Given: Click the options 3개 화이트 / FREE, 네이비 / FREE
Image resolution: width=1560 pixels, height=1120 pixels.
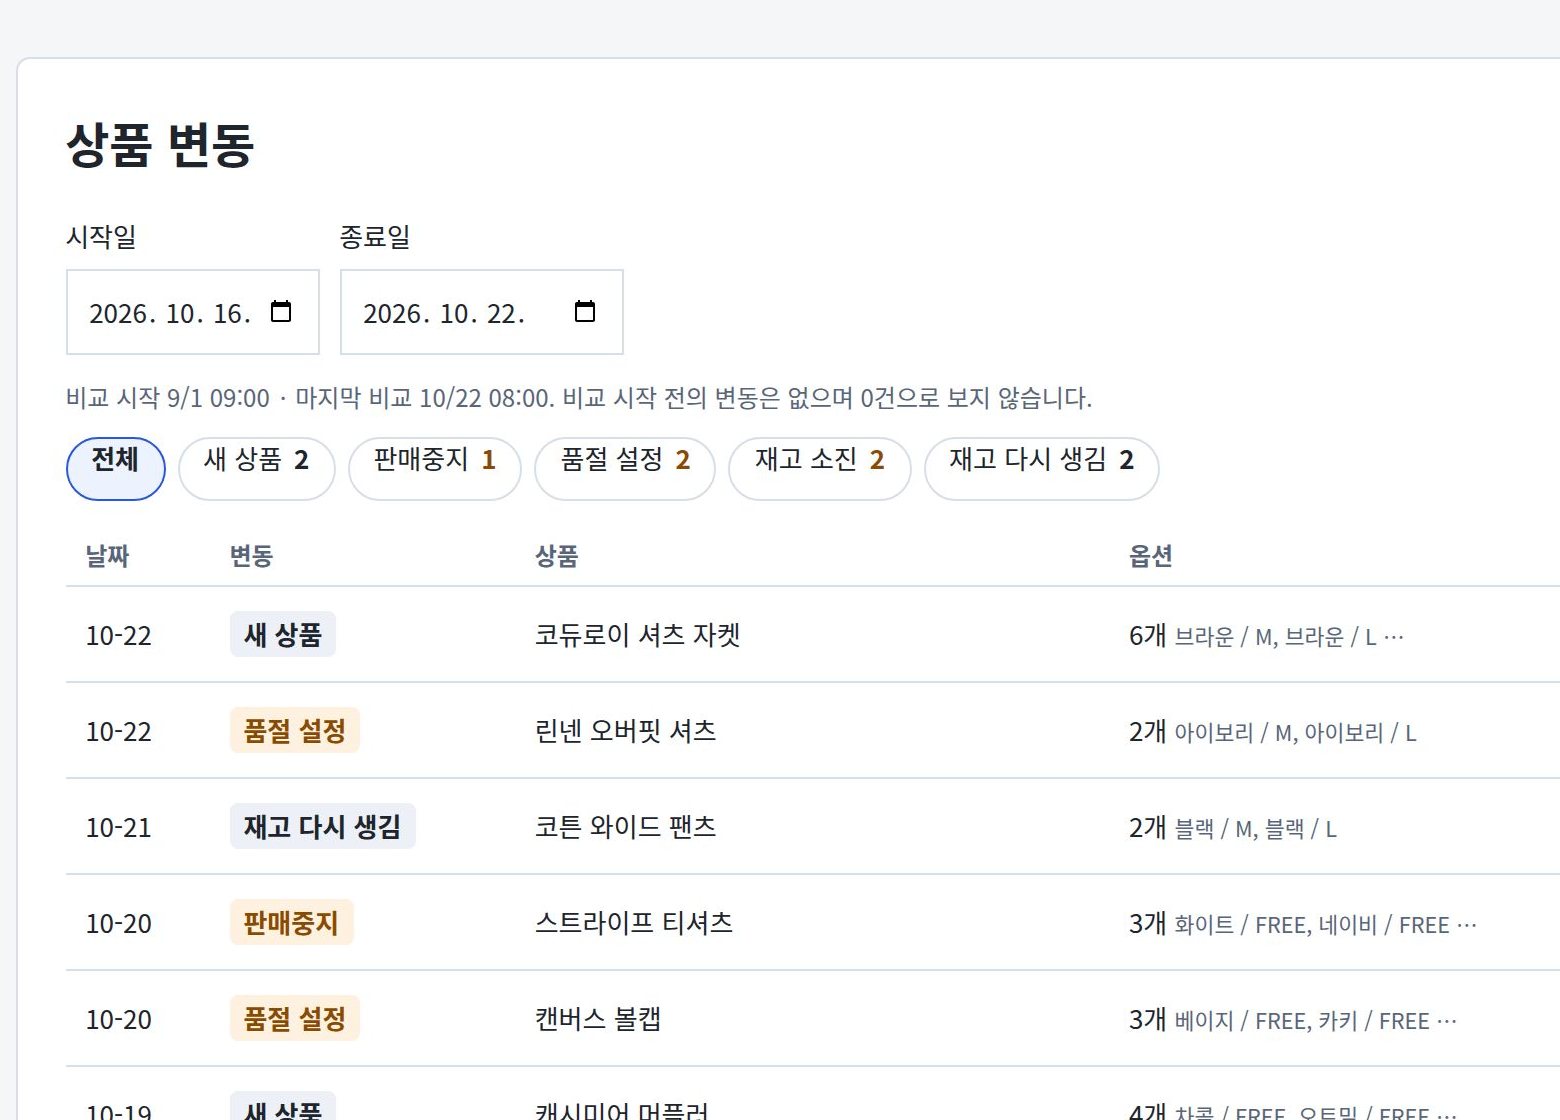Looking at the screenshot, I should coord(1302,924).
